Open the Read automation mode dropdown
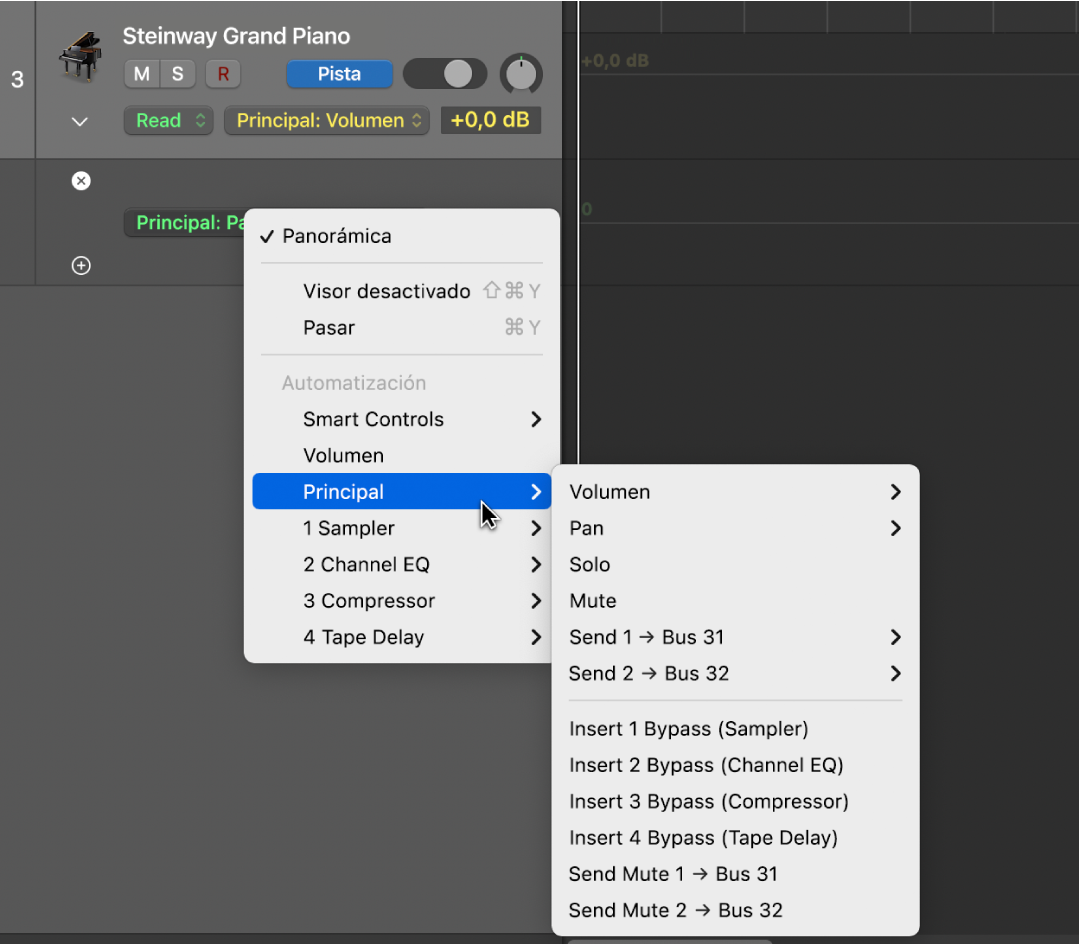Screen dimensions: 1080x944 coord(168,121)
